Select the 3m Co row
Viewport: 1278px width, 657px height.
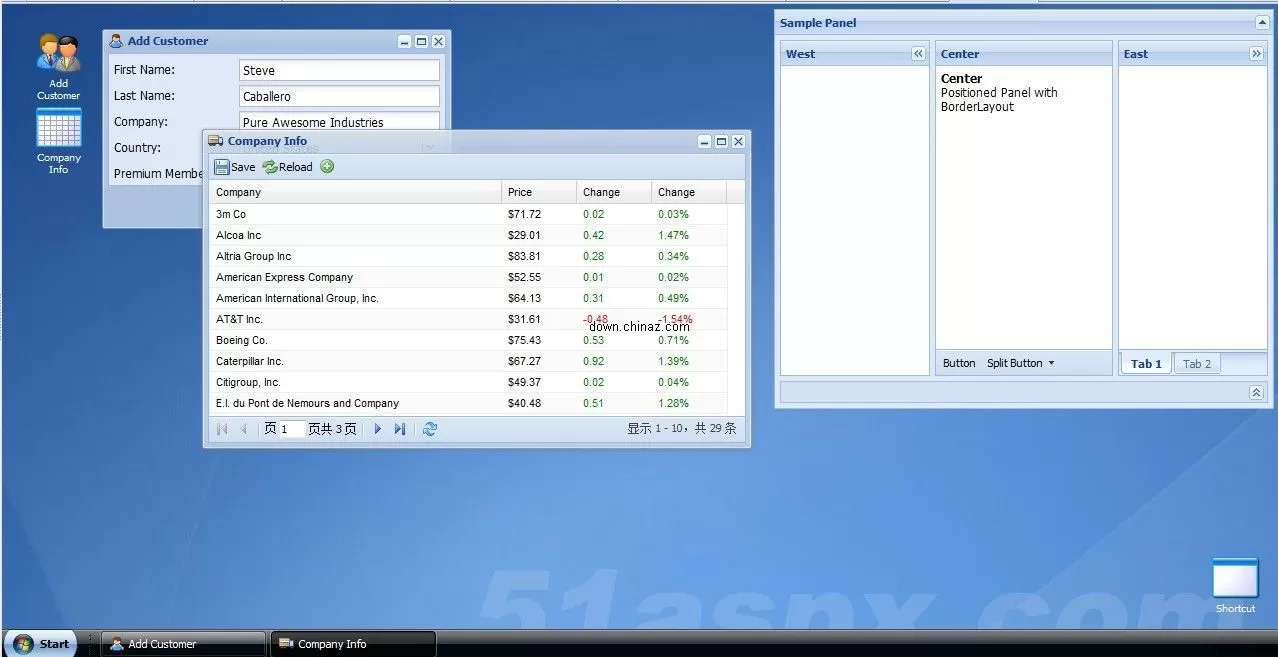click(468, 214)
